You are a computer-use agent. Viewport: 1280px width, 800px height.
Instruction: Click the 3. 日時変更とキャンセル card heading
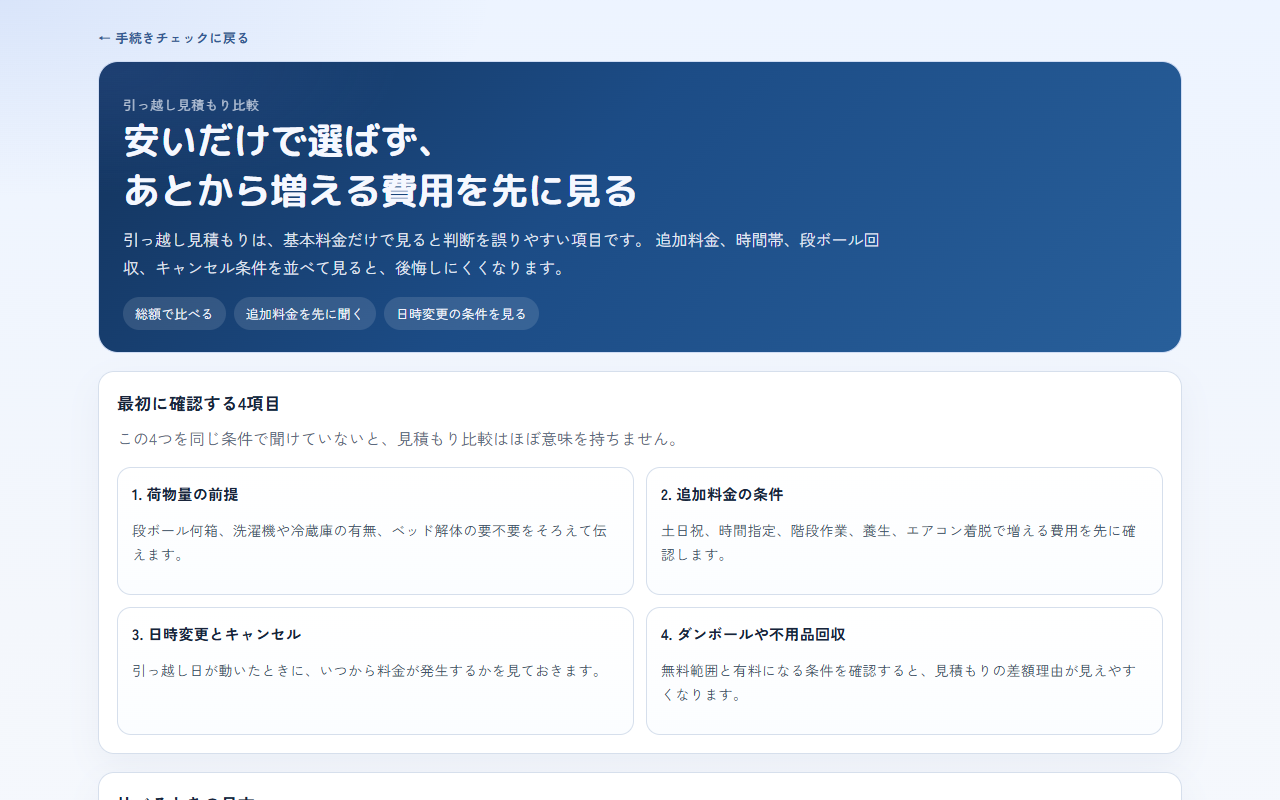tap(216, 635)
